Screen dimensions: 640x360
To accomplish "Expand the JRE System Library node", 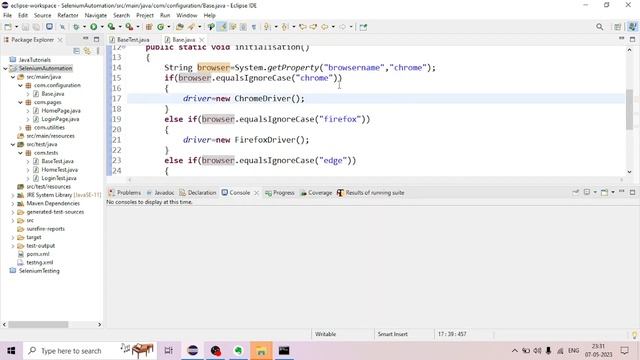I will 13,195.
